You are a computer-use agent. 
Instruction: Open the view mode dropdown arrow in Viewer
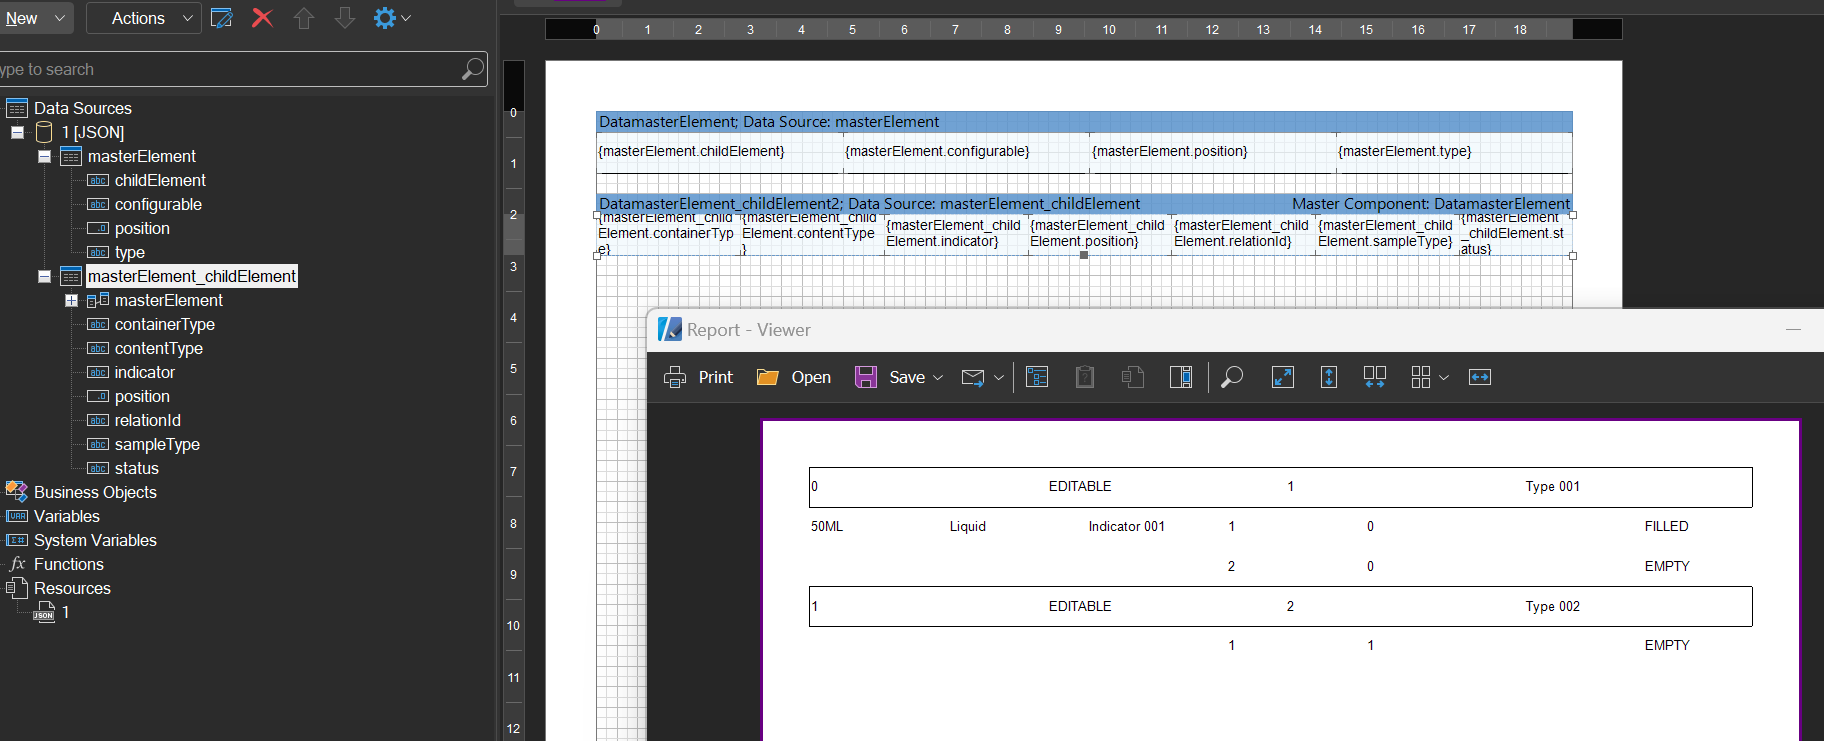pyautogui.click(x=1443, y=378)
